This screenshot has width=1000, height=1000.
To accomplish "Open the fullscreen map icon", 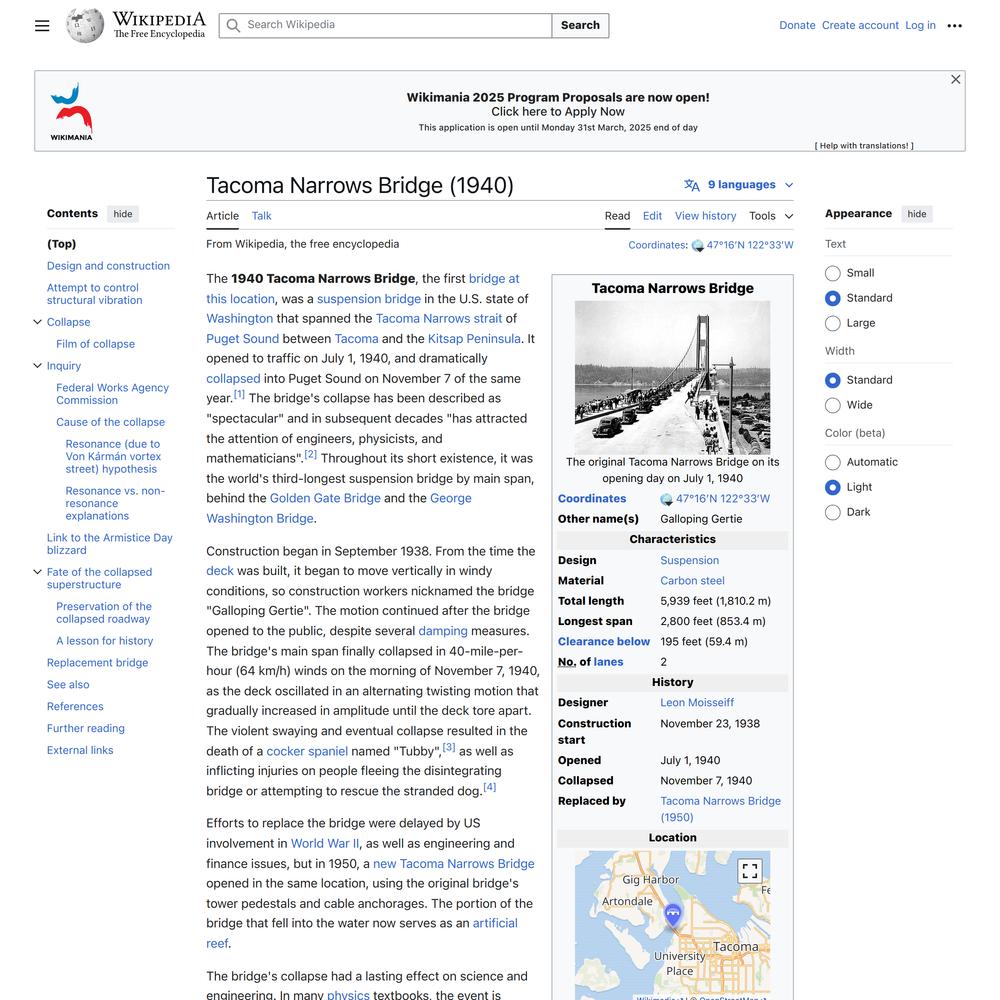I will click(x=750, y=871).
